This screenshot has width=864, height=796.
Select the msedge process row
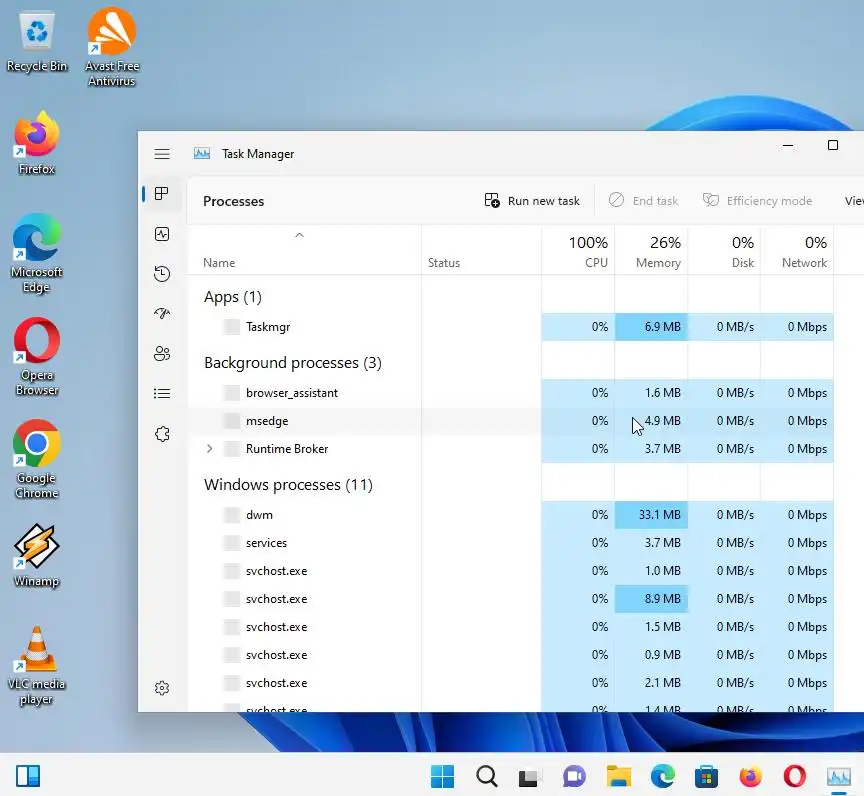coord(510,421)
